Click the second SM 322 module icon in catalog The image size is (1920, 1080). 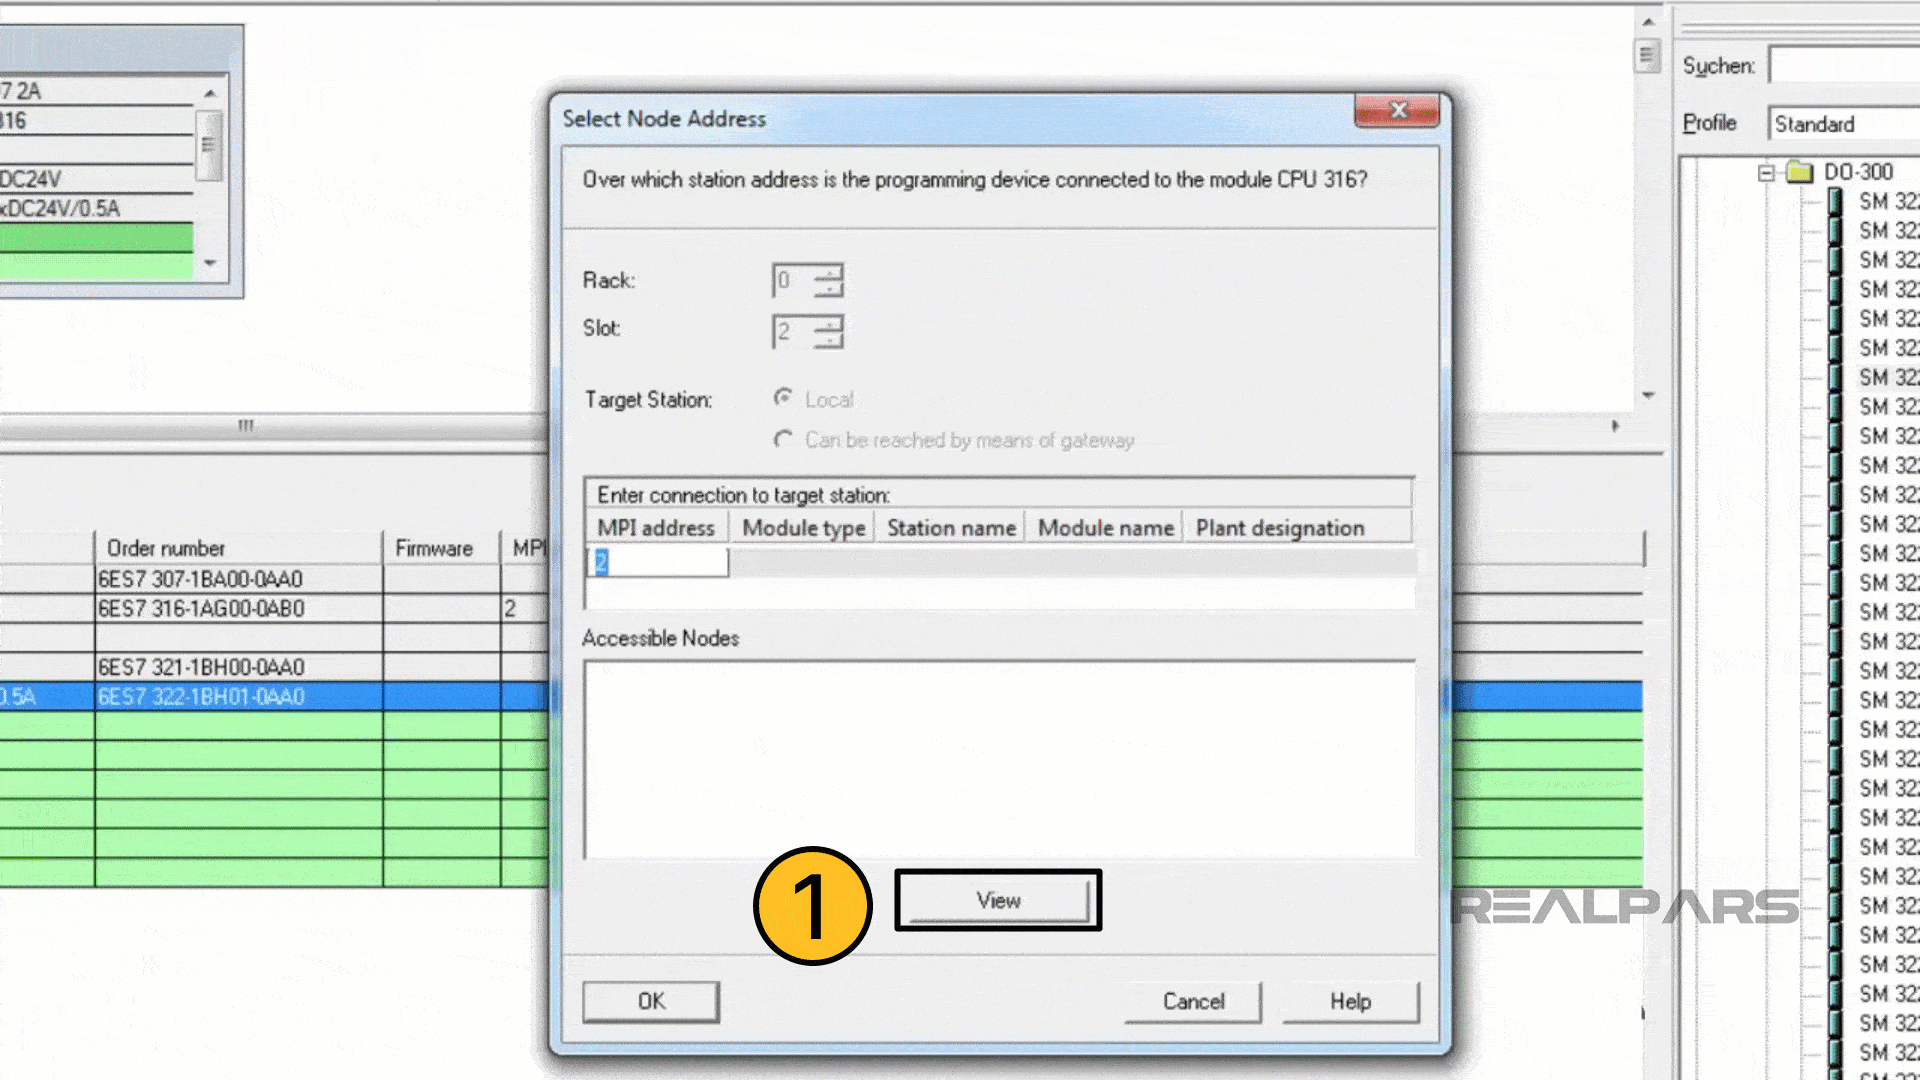pyautogui.click(x=1838, y=231)
